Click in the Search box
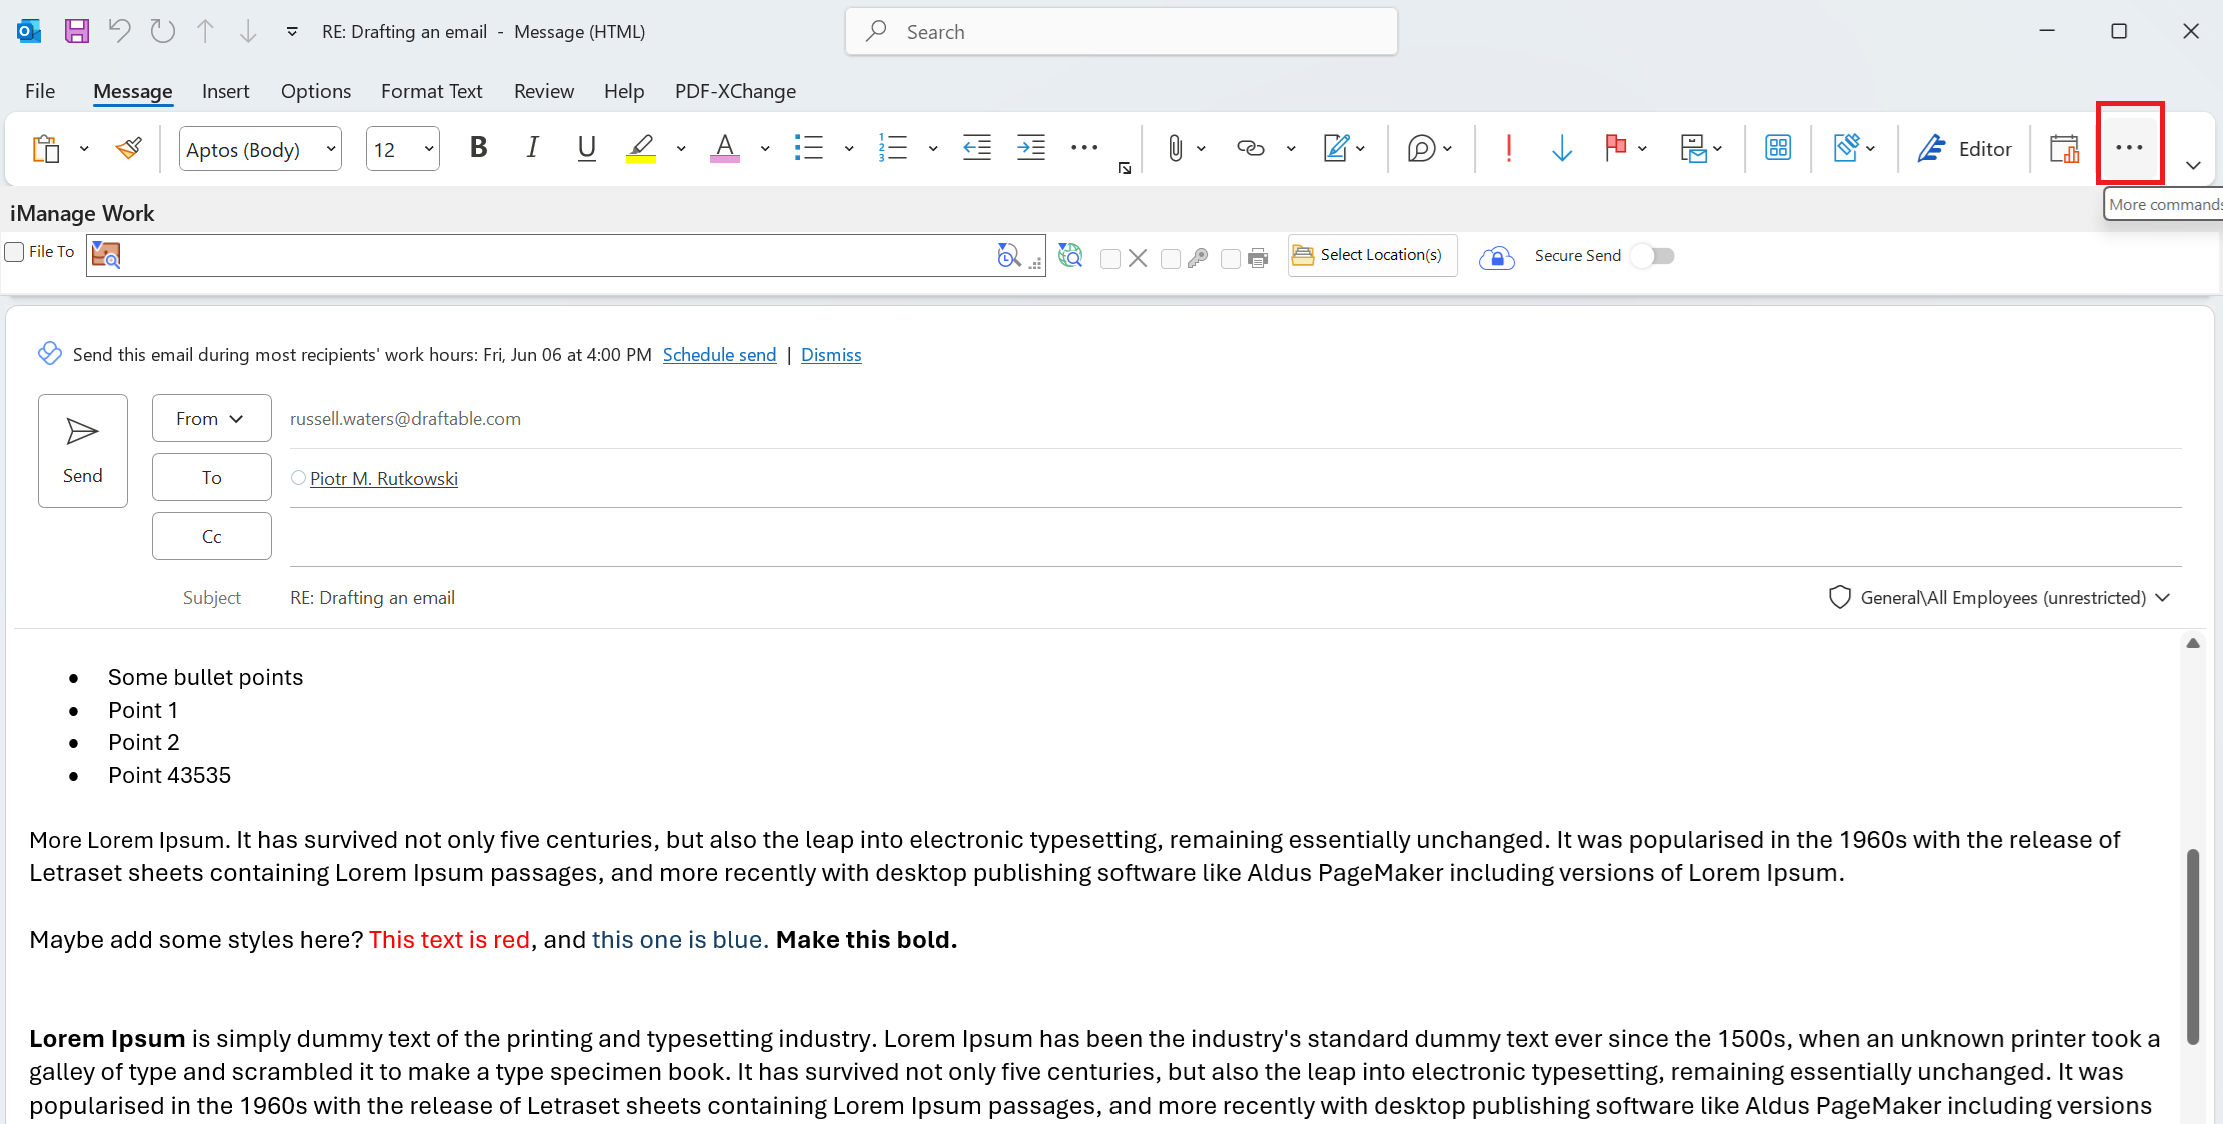This screenshot has width=2223, height=1124. pyautogui.click(x=1120, y=32)
